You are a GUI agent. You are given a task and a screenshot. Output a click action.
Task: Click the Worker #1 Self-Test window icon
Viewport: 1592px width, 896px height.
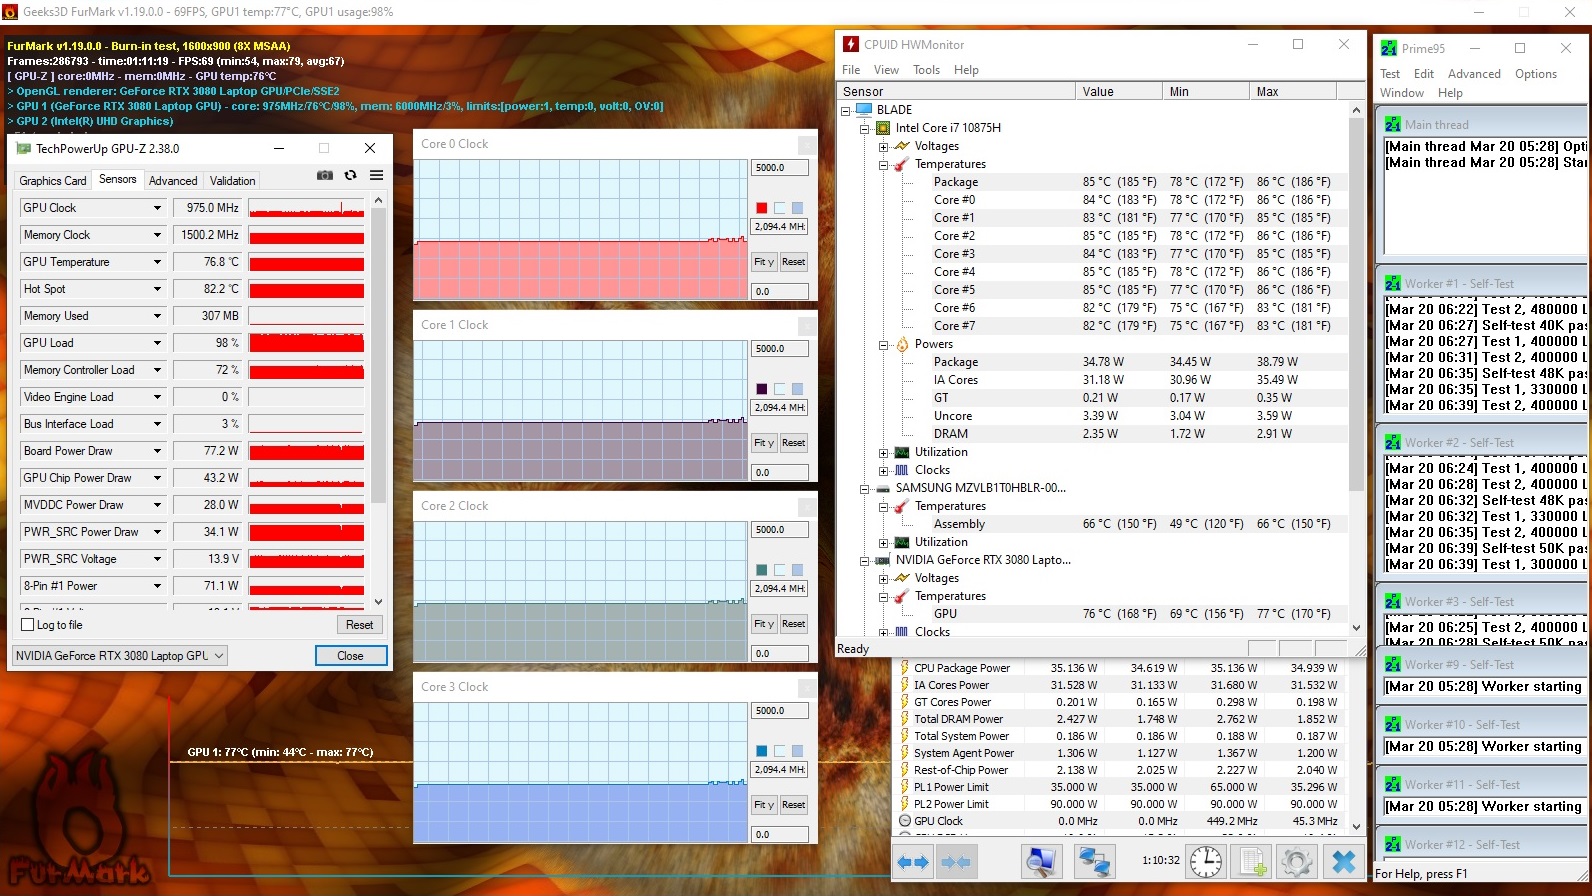tap(1392, 284)
